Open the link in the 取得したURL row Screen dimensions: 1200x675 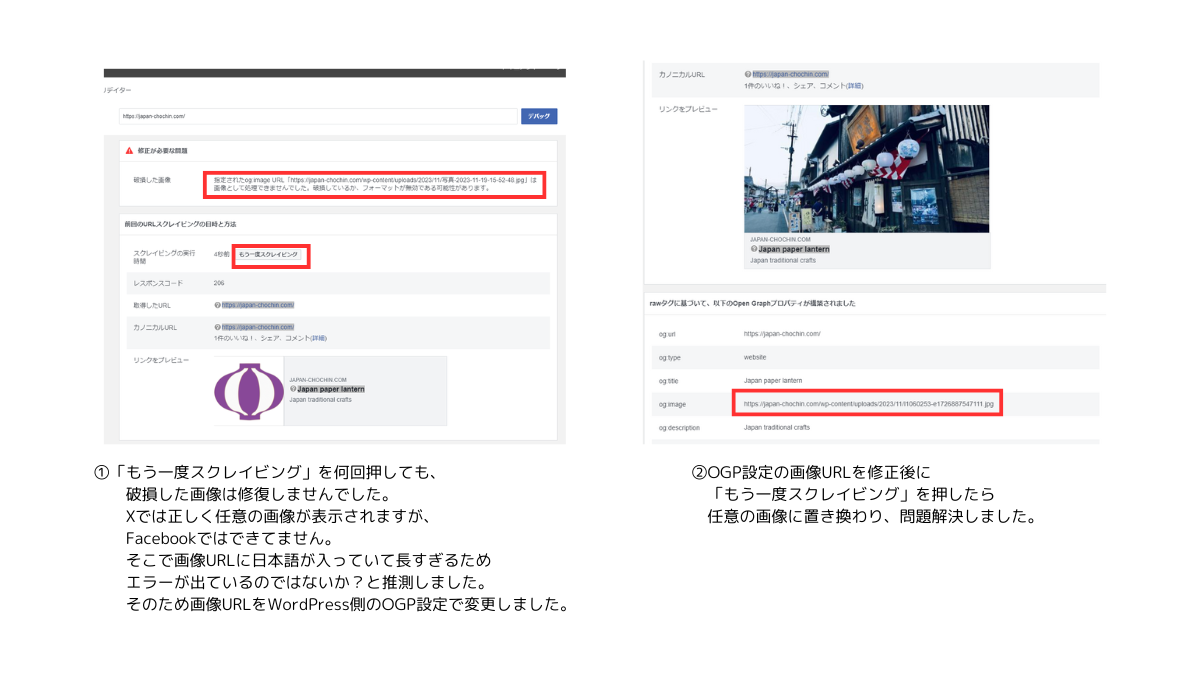tap(258, 305)
